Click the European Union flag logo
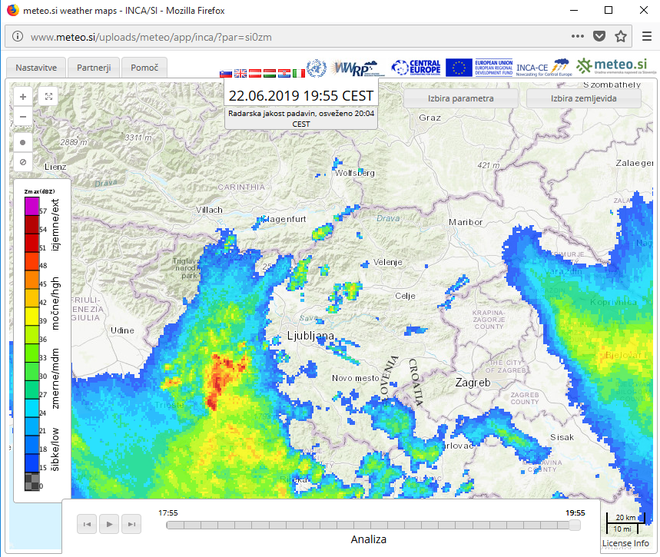 459,67
